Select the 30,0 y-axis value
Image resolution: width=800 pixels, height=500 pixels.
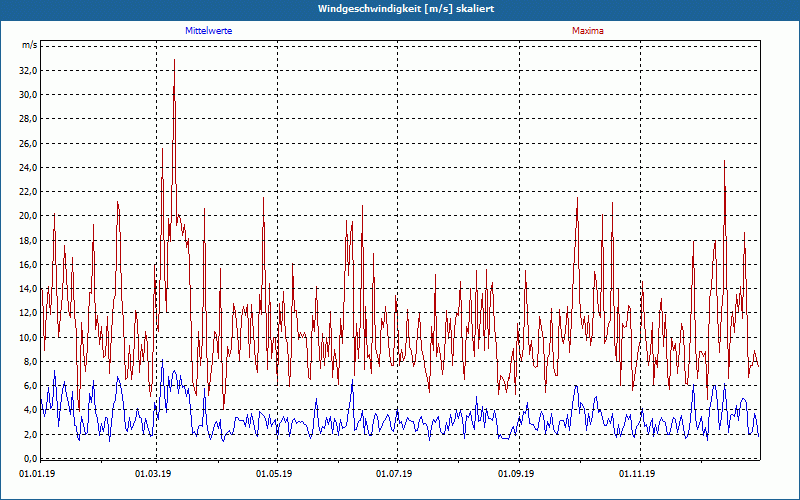pyautogui.click(x=28, y=94)
